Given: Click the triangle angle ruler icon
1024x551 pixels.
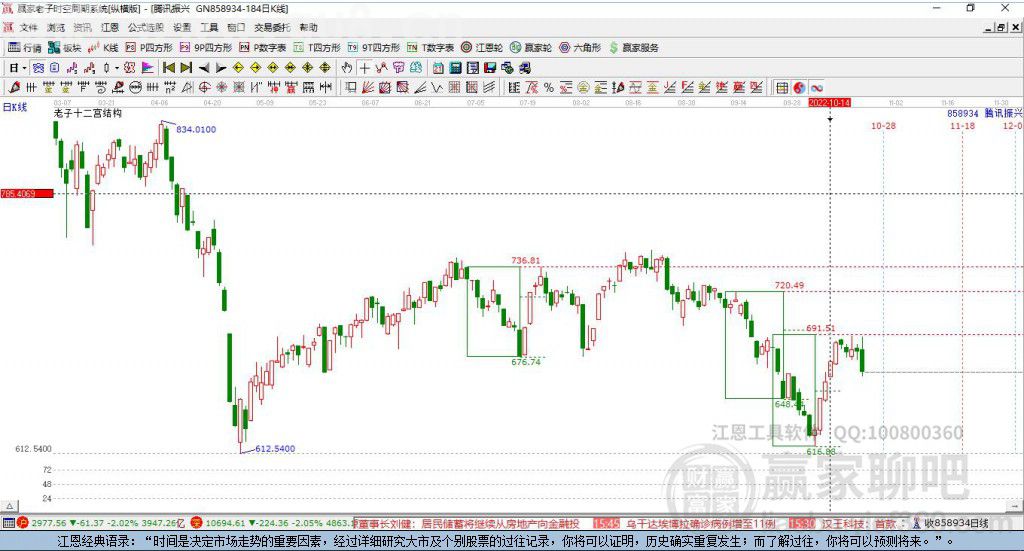Looking at the screenshot, I should coord(187,87).
